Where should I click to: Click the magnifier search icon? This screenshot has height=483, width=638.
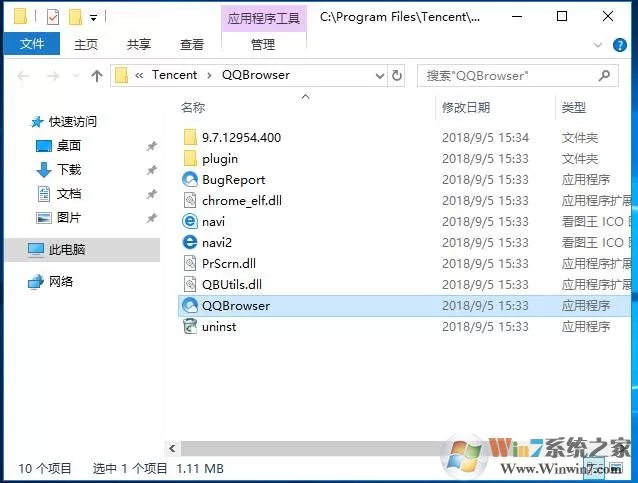[605, 75]
